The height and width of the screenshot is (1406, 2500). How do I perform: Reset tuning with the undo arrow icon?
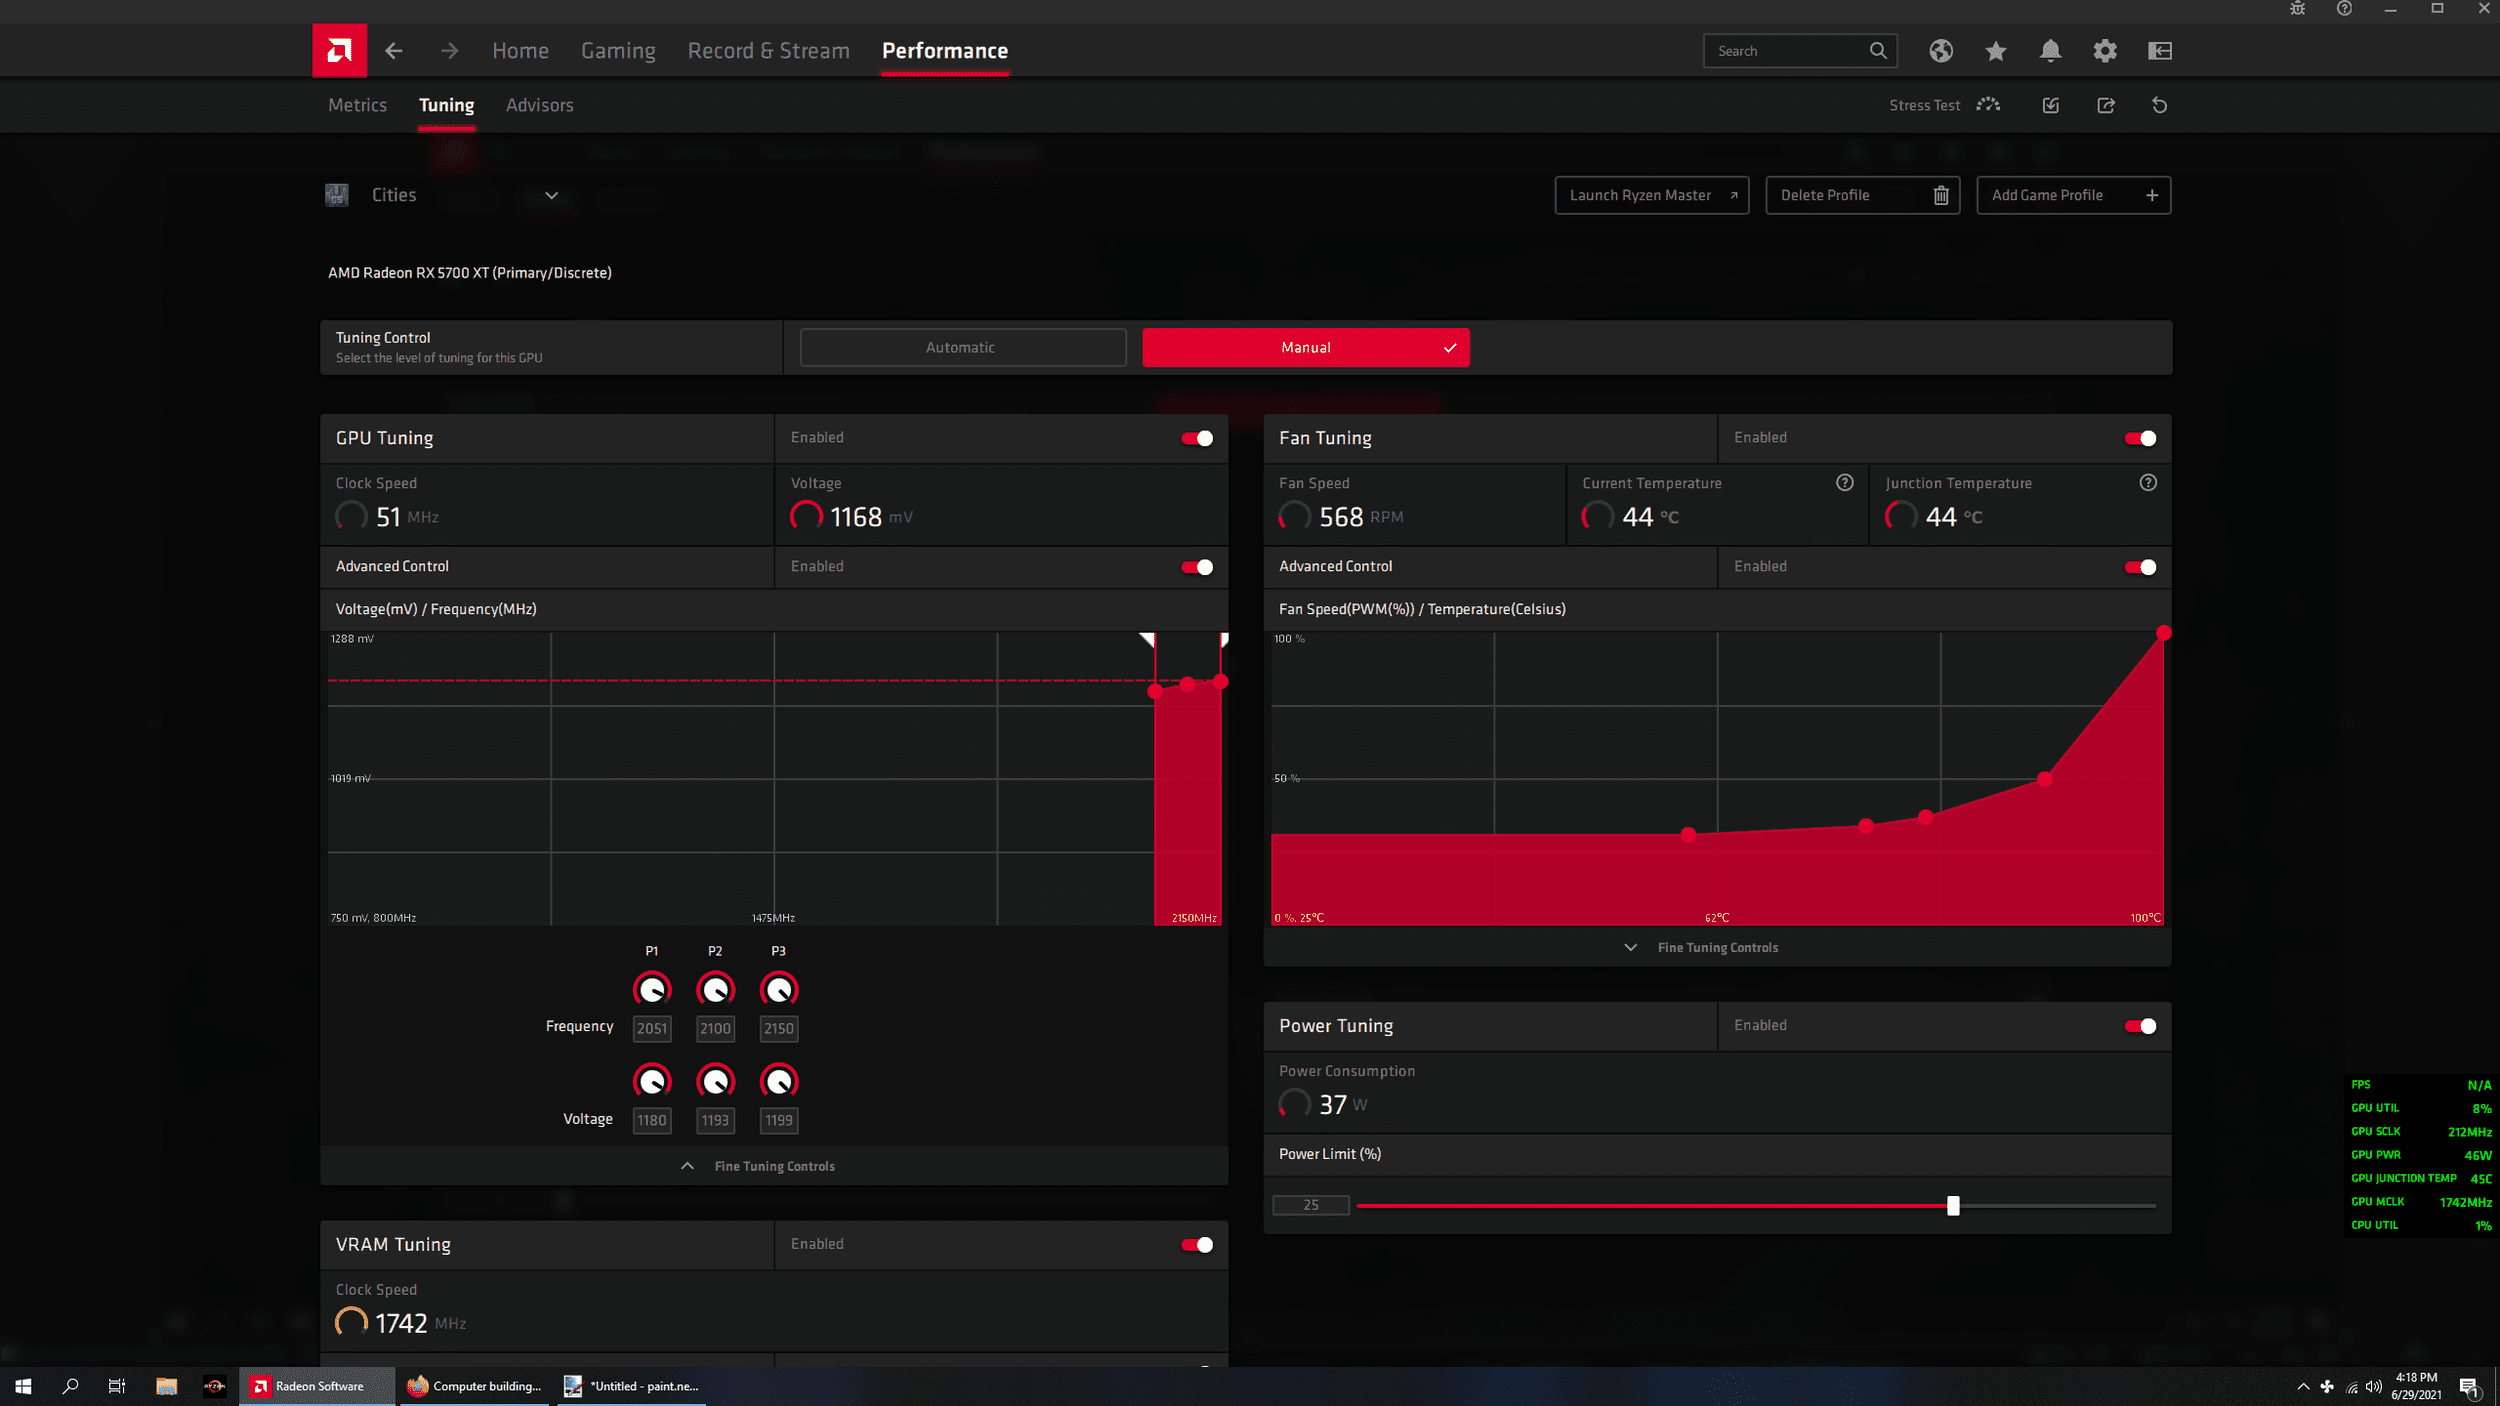[x=2160, y=105]
